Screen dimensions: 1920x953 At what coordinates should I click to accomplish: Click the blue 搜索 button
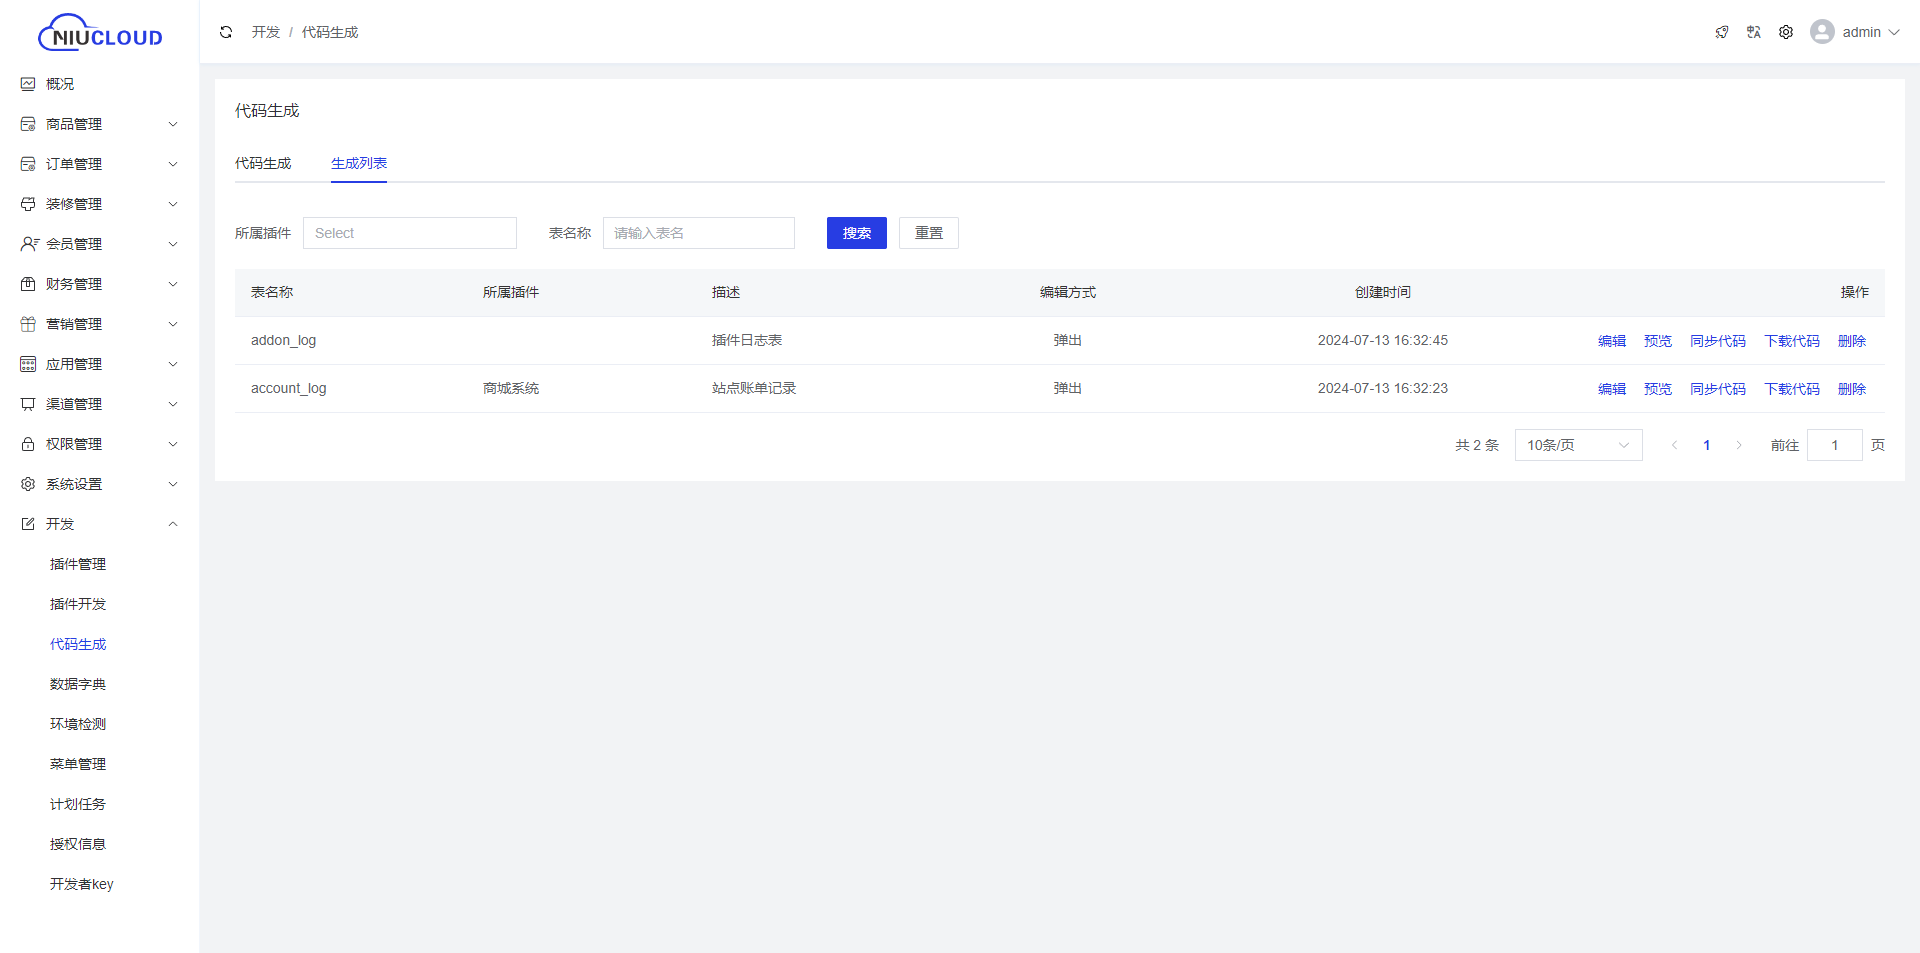tap(856, 233)
